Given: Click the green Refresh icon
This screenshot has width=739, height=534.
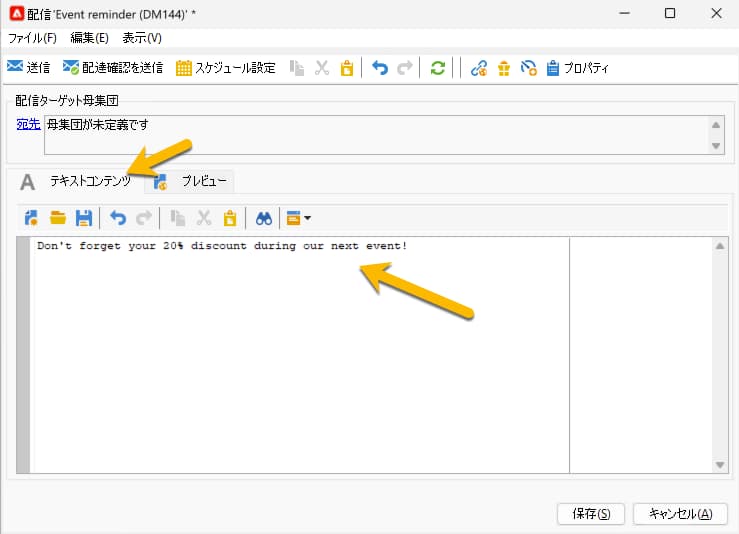Looking at the screenshot, I should (438, 68).
